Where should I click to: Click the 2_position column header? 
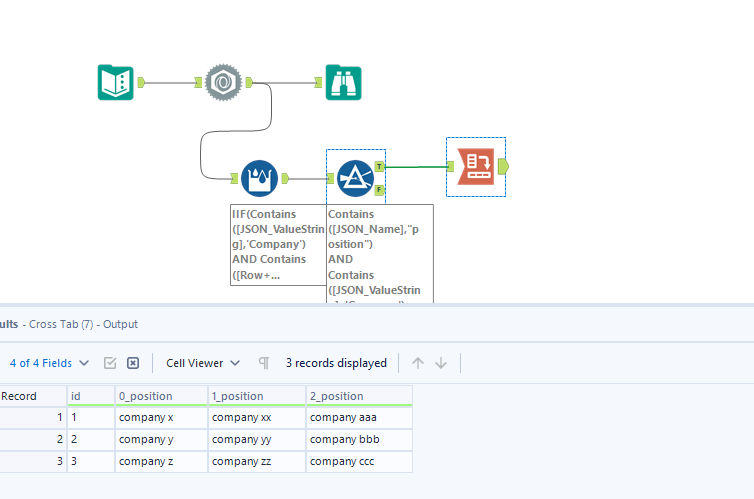[359, 396]
